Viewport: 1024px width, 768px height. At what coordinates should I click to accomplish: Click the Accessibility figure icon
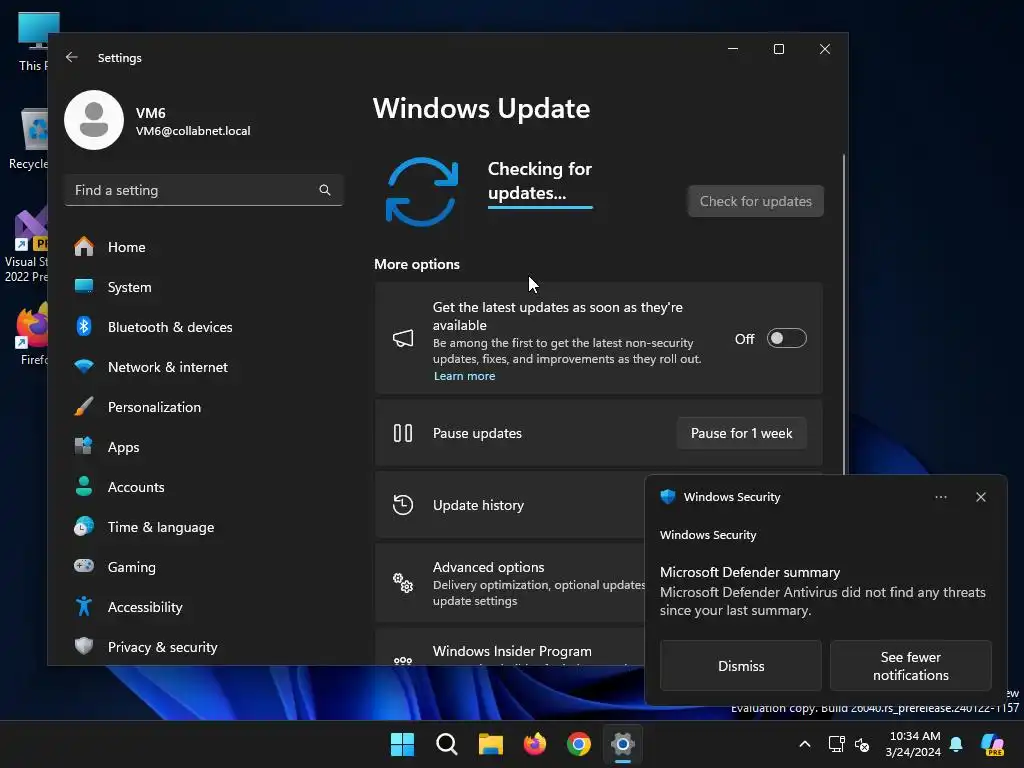click(x=84, y=607)
